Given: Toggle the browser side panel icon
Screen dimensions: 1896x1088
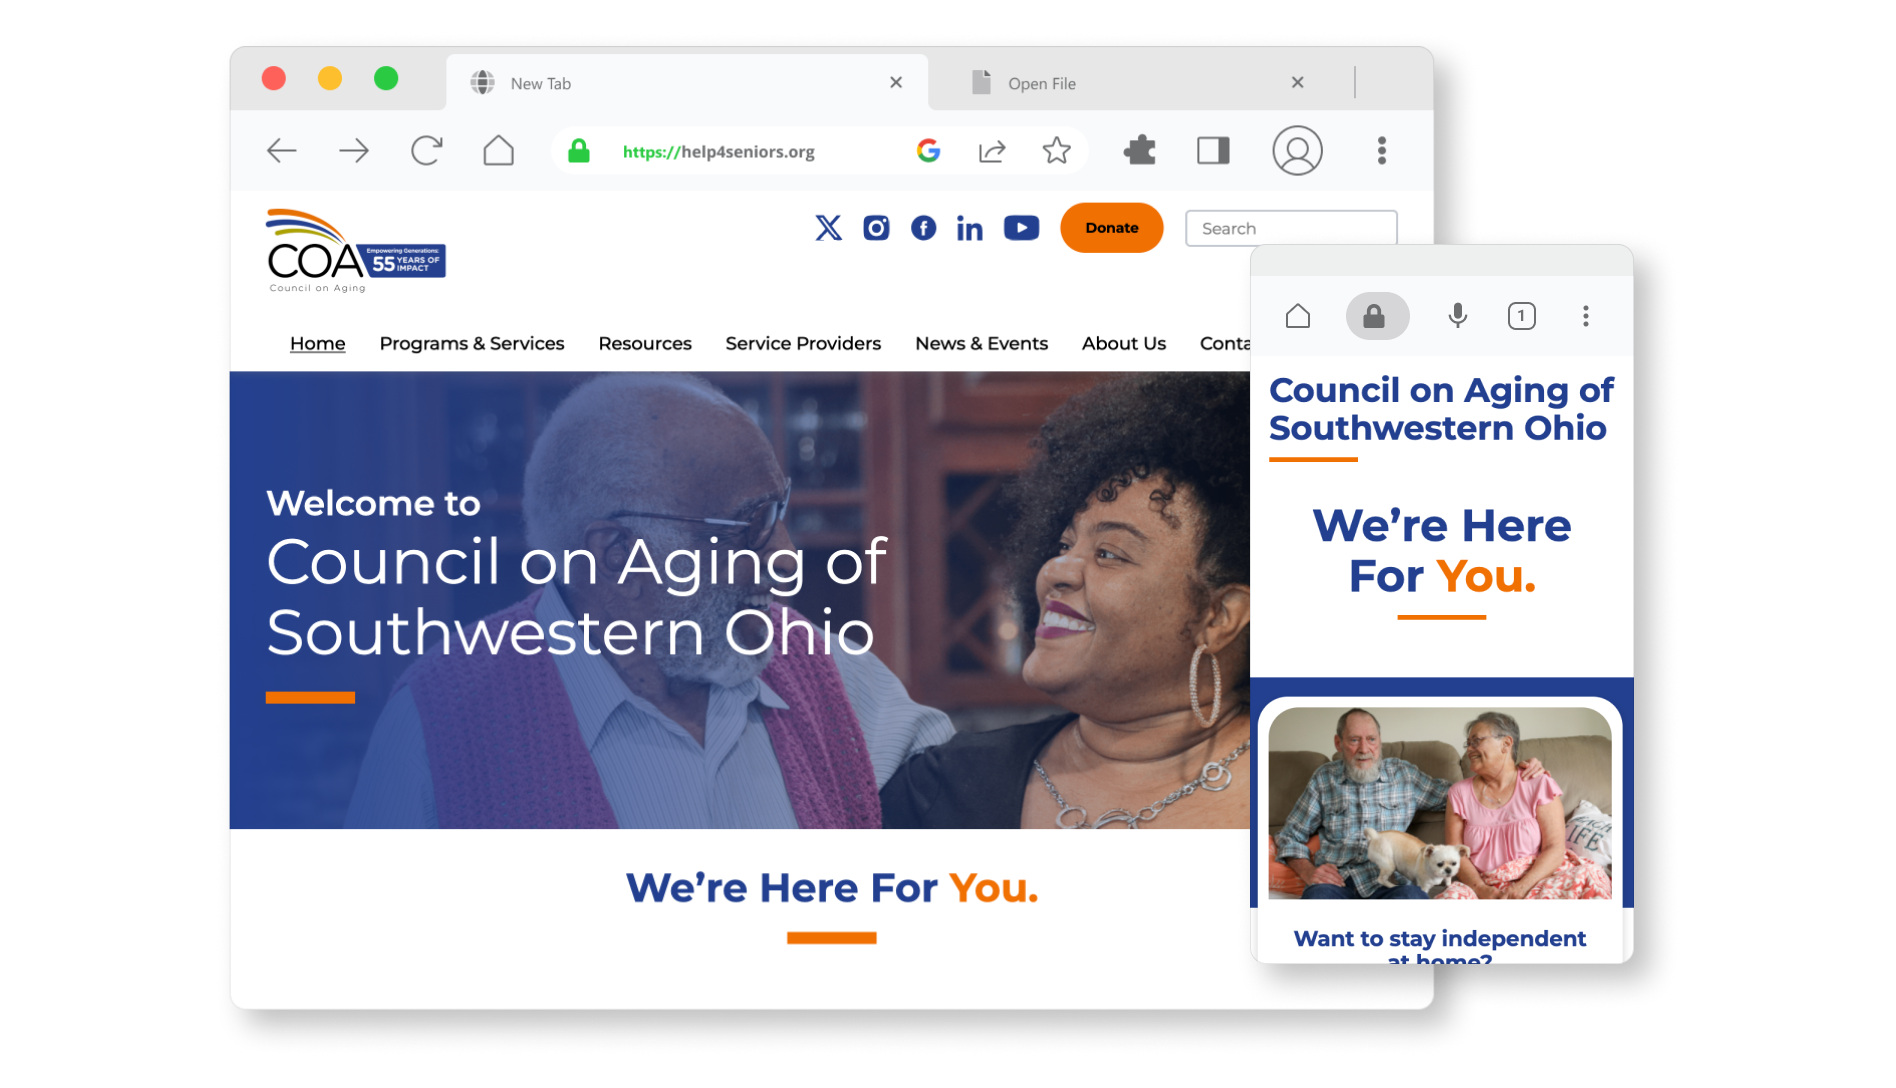Looking at the screenshot, I should 1213,151.
